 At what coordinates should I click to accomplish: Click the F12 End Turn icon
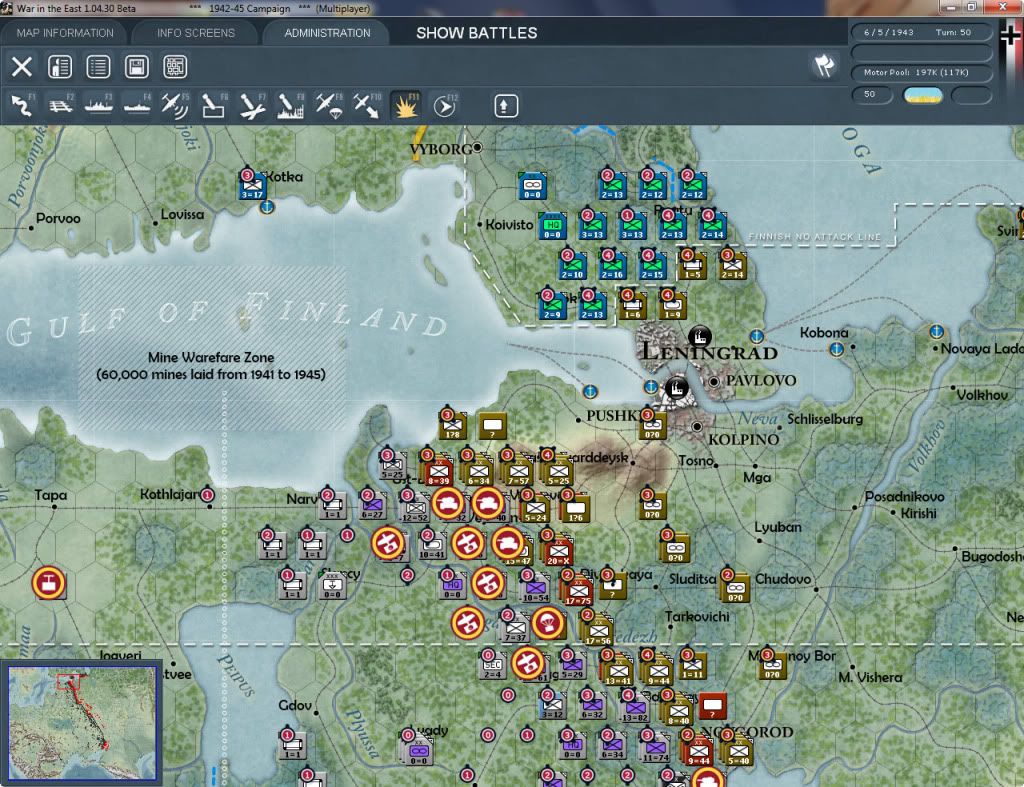tap(444, 106)
